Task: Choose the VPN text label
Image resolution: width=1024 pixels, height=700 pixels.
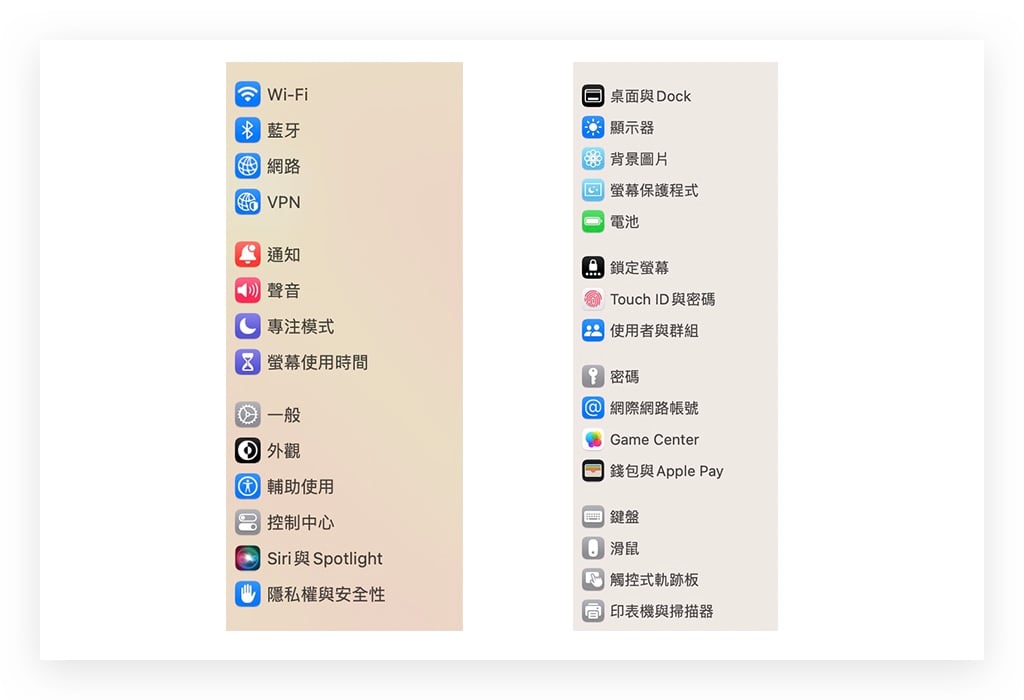Action: tap(283, 202)
